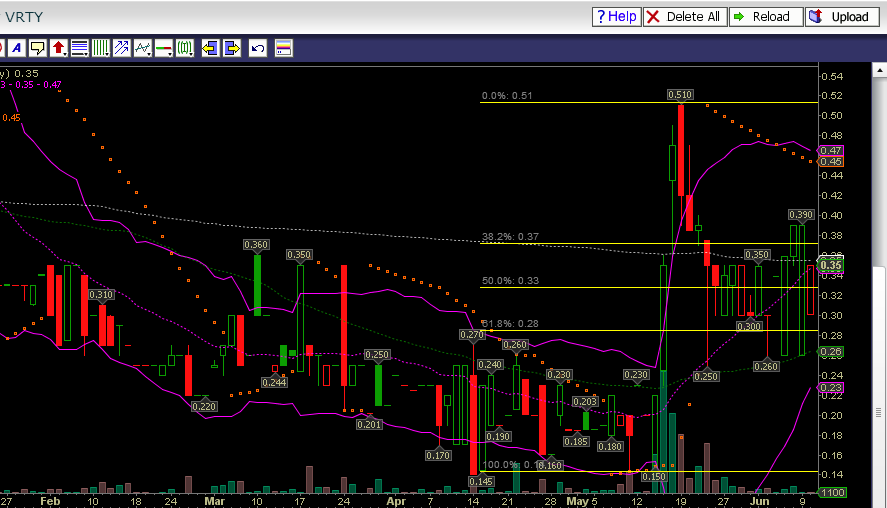Open dropdown arrow on zigzag wave tool
The image size is (887, 508).
click(x=150, y=53)
